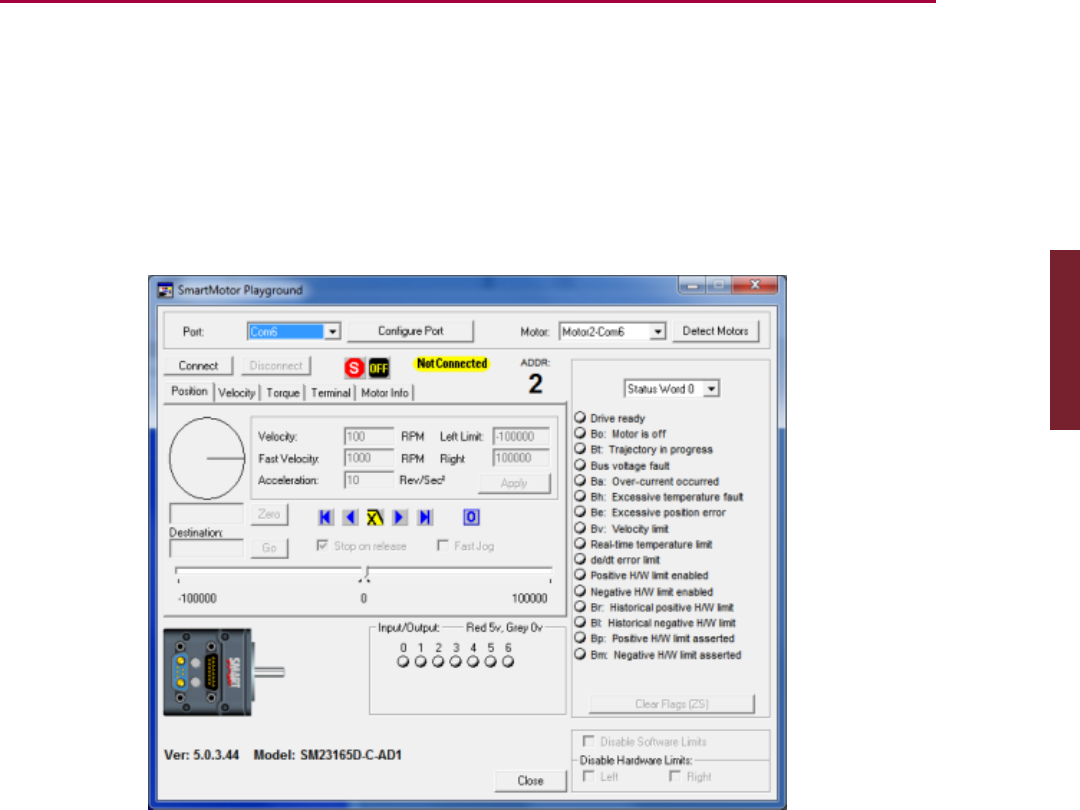Click Real-time temperature limit indicator
Viewport: 1080px width, 810px height.
point(580,543)
